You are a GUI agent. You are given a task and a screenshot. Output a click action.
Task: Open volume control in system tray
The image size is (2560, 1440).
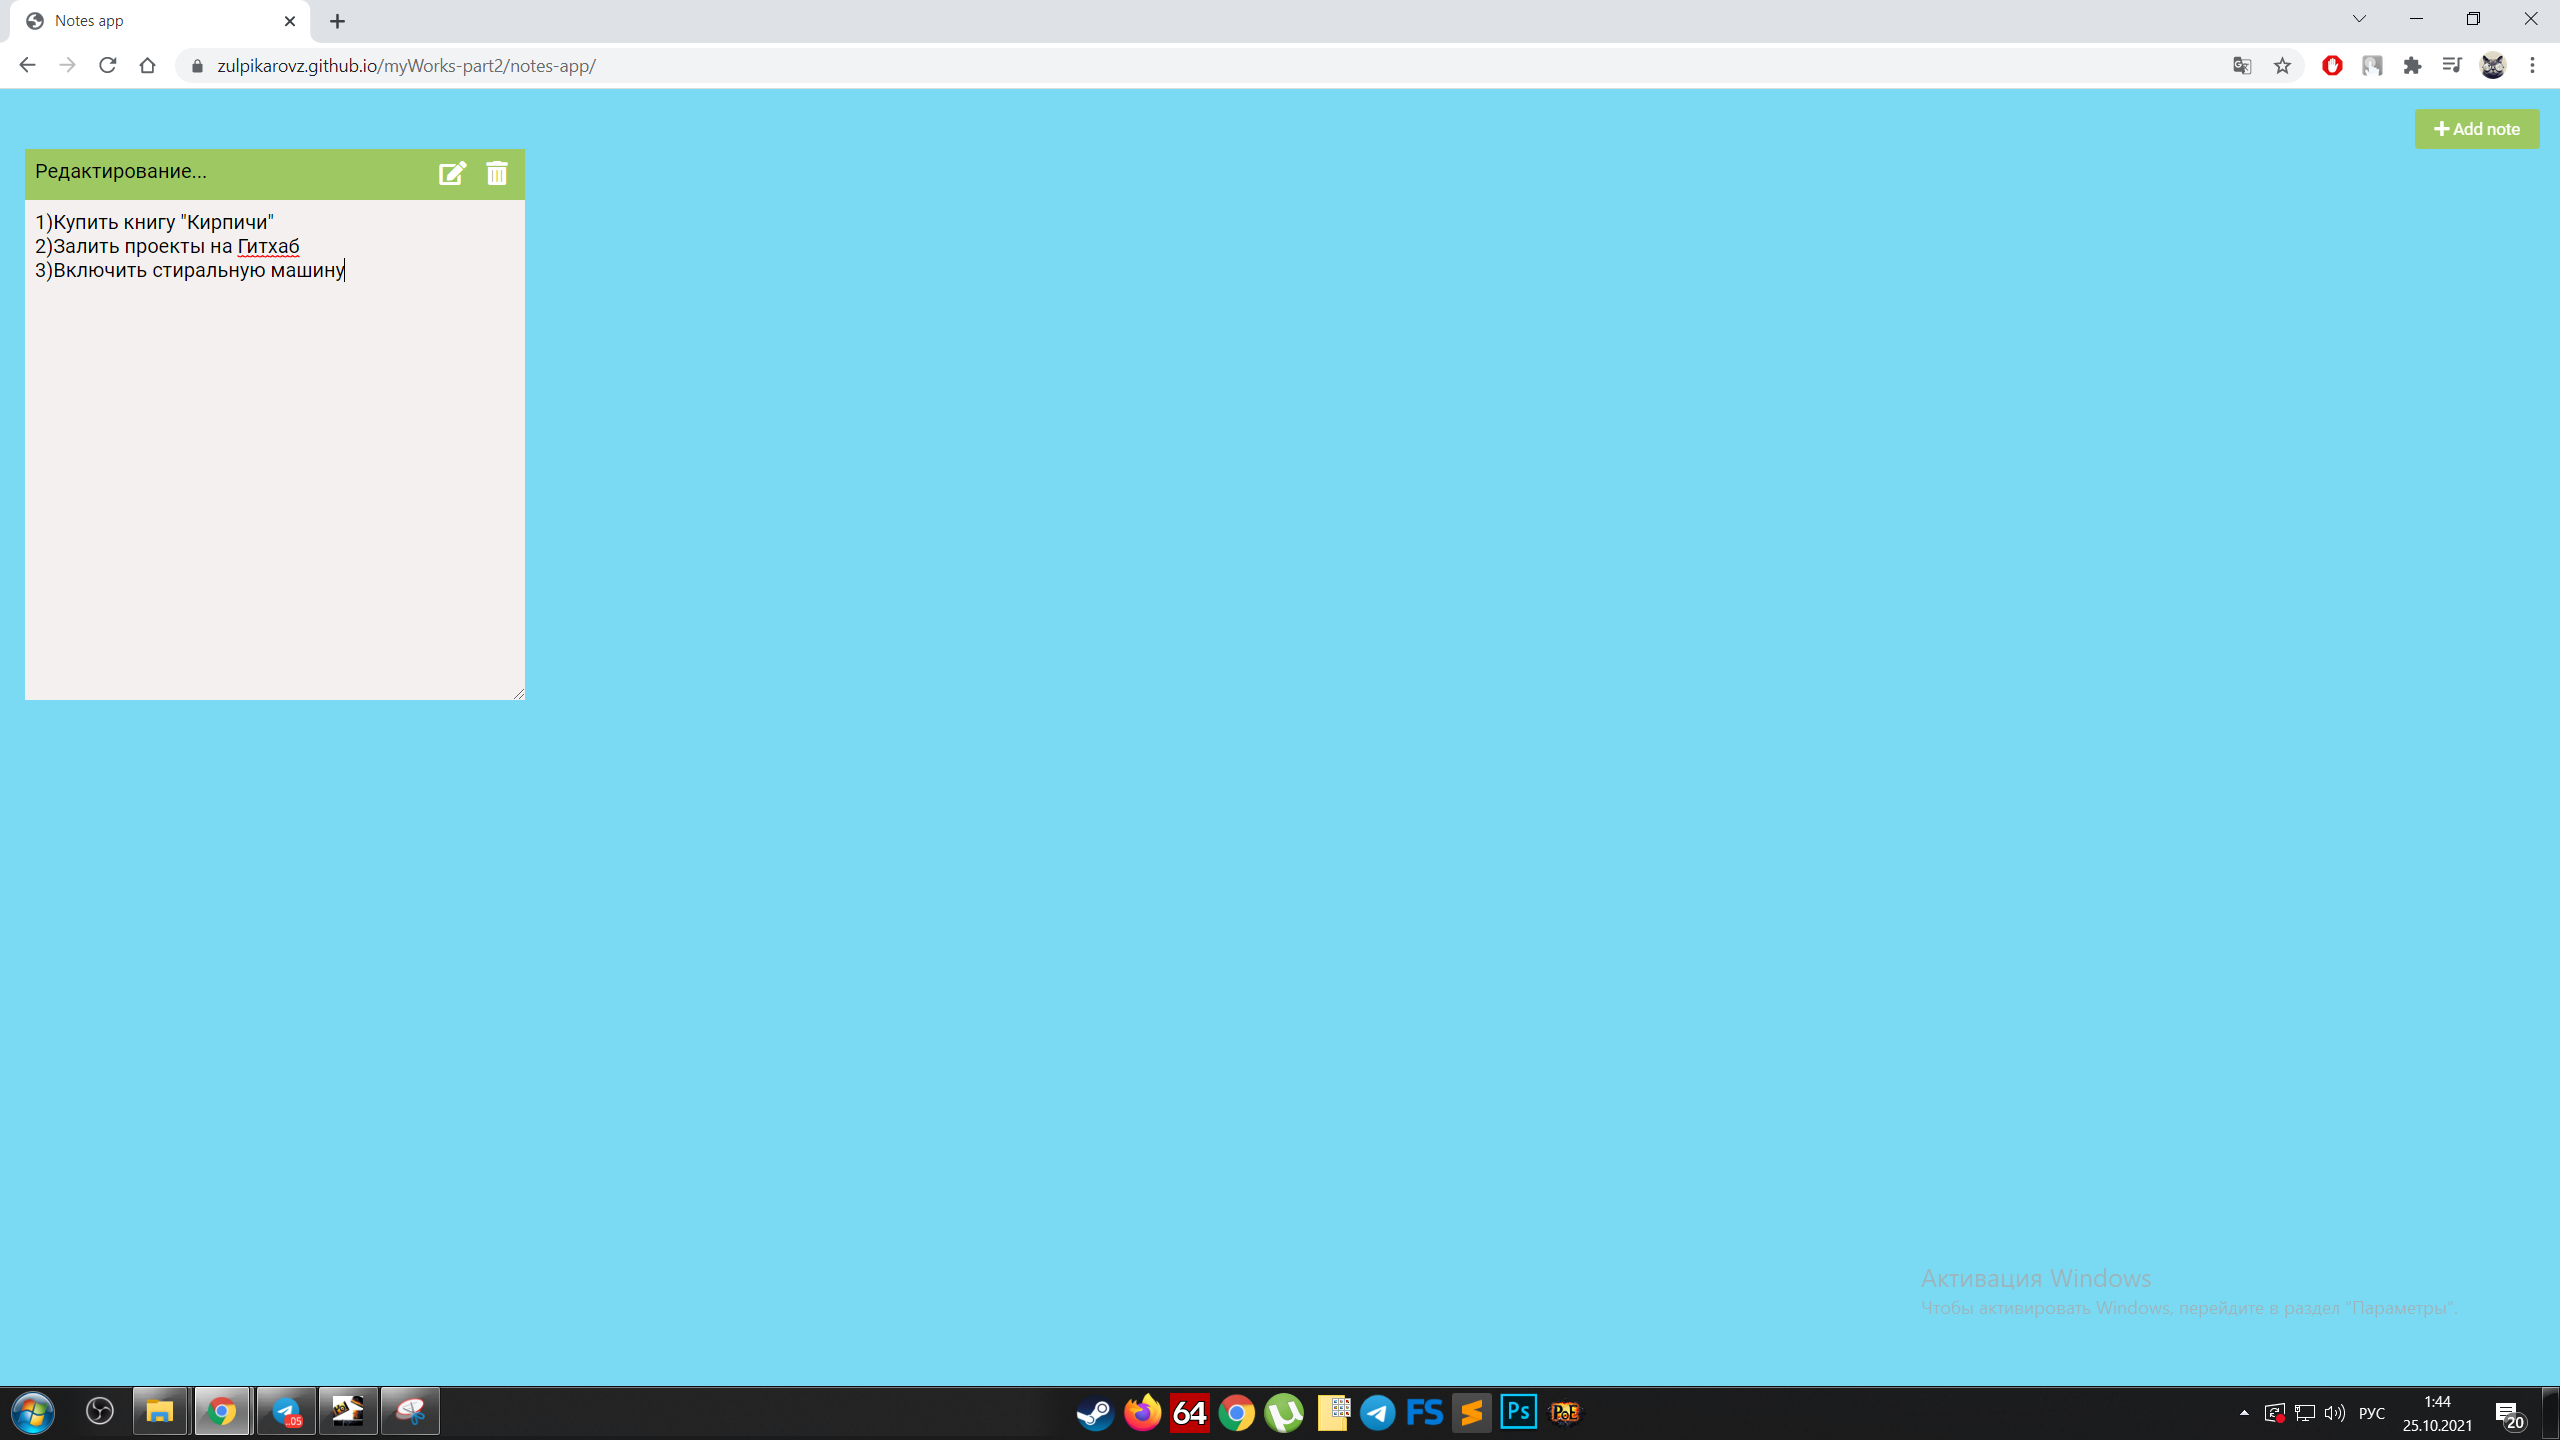tap(2334, 1413)
